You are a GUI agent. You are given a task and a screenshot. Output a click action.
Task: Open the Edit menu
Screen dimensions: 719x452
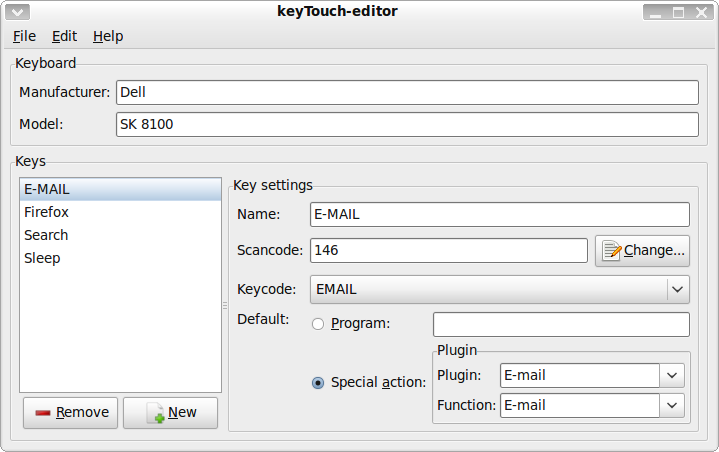64,36
